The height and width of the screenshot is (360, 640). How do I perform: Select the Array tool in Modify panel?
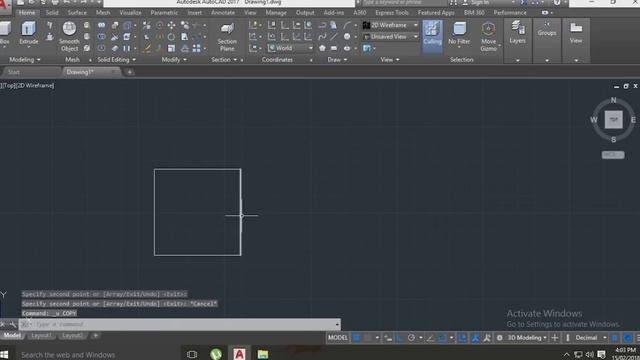click(197, 48)
